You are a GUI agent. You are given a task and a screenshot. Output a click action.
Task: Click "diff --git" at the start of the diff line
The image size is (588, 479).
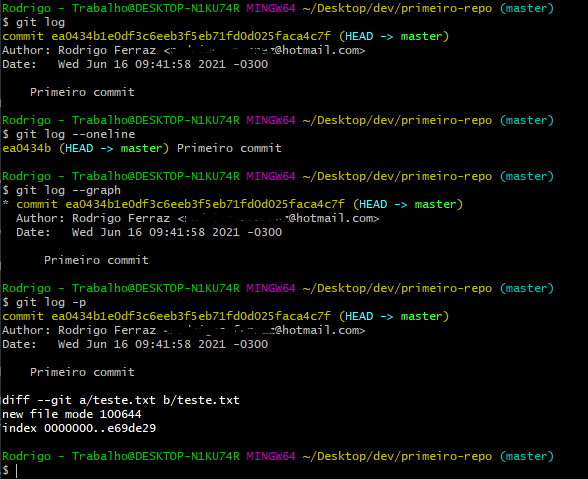pyautogui.click(x=37, y=400)
